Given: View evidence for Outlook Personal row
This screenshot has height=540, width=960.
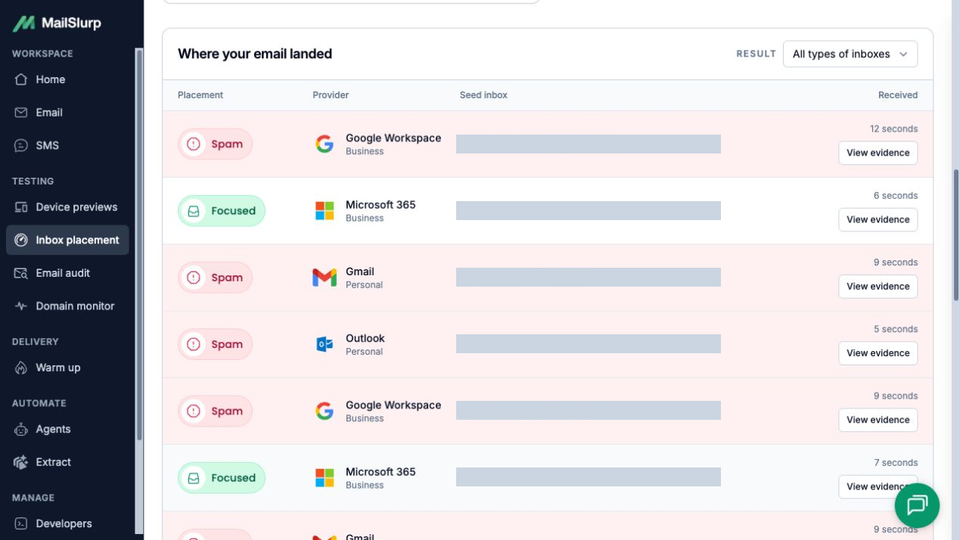Looking at the screenshot, I should [x=877, y=353].
